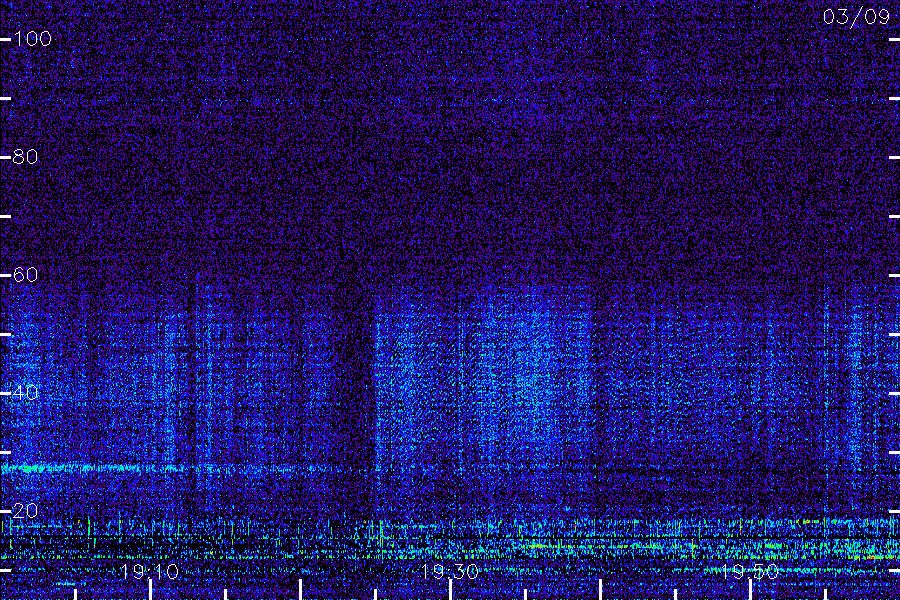Click the 19:10 time label
The width and height of the screenshot is (900, 600).
pos(150,571)
